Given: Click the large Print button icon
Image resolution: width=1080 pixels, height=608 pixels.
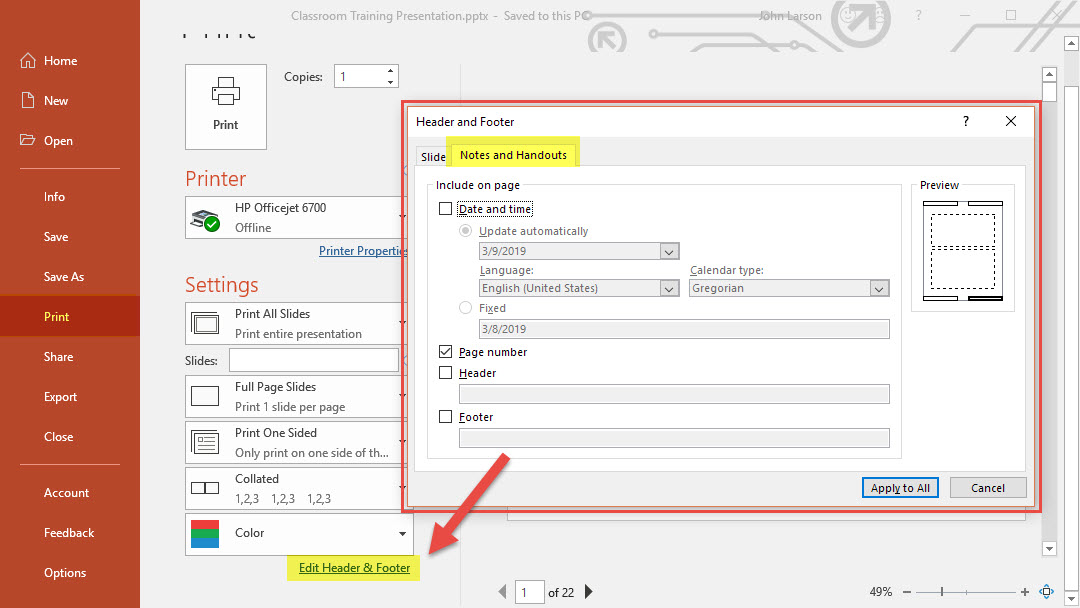Looking at the screenshot, I should click(226, 106).
